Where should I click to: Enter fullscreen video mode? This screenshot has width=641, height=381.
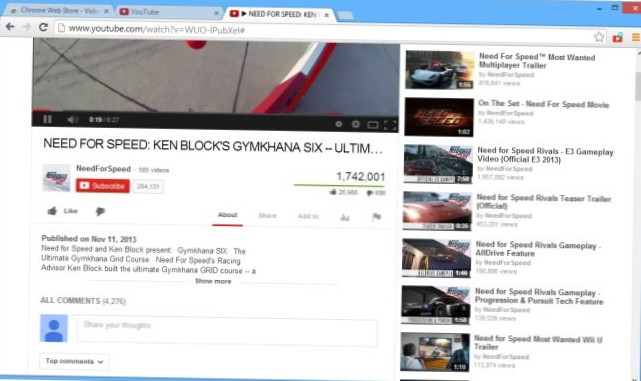pos(390,125)
